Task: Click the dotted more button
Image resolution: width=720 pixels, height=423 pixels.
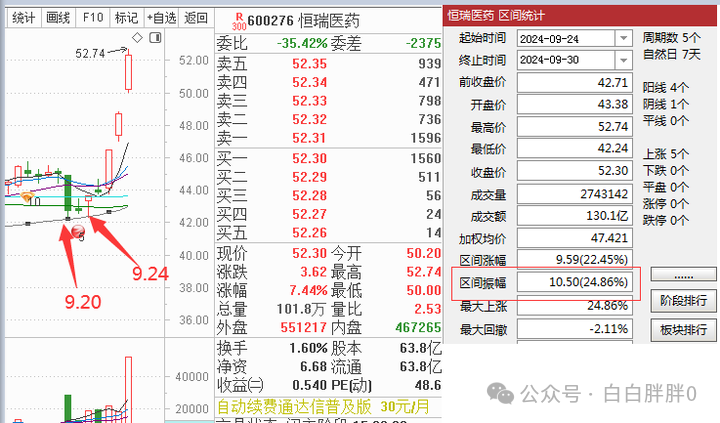Action: 683,275
